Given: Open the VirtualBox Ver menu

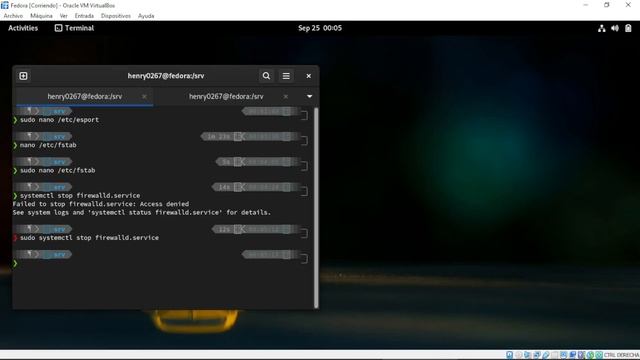Looking at the screenshot, I should tap(64, 16).
